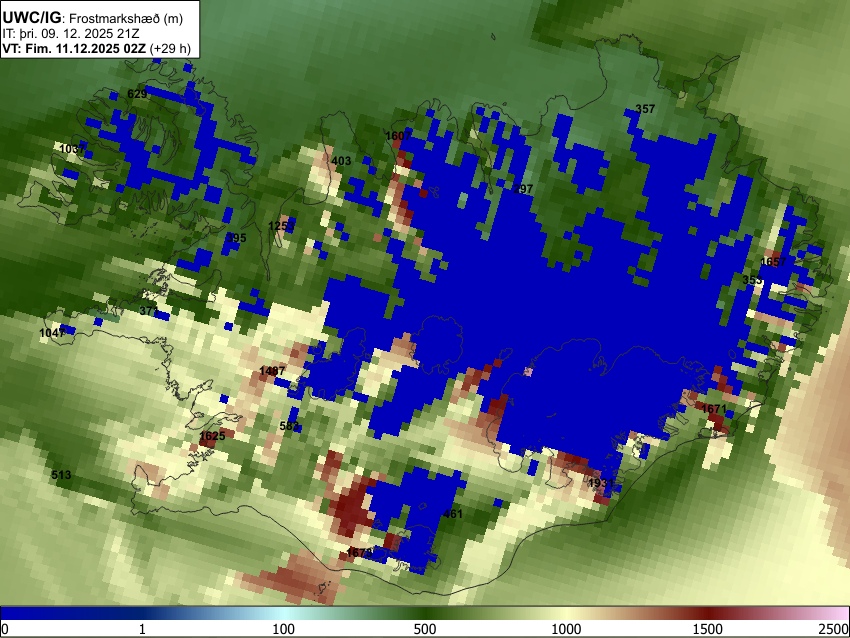This screenshot has width=850, height=638.
Task: Click the '1000' tick label on the color scale
Action: tap(566, 629)
